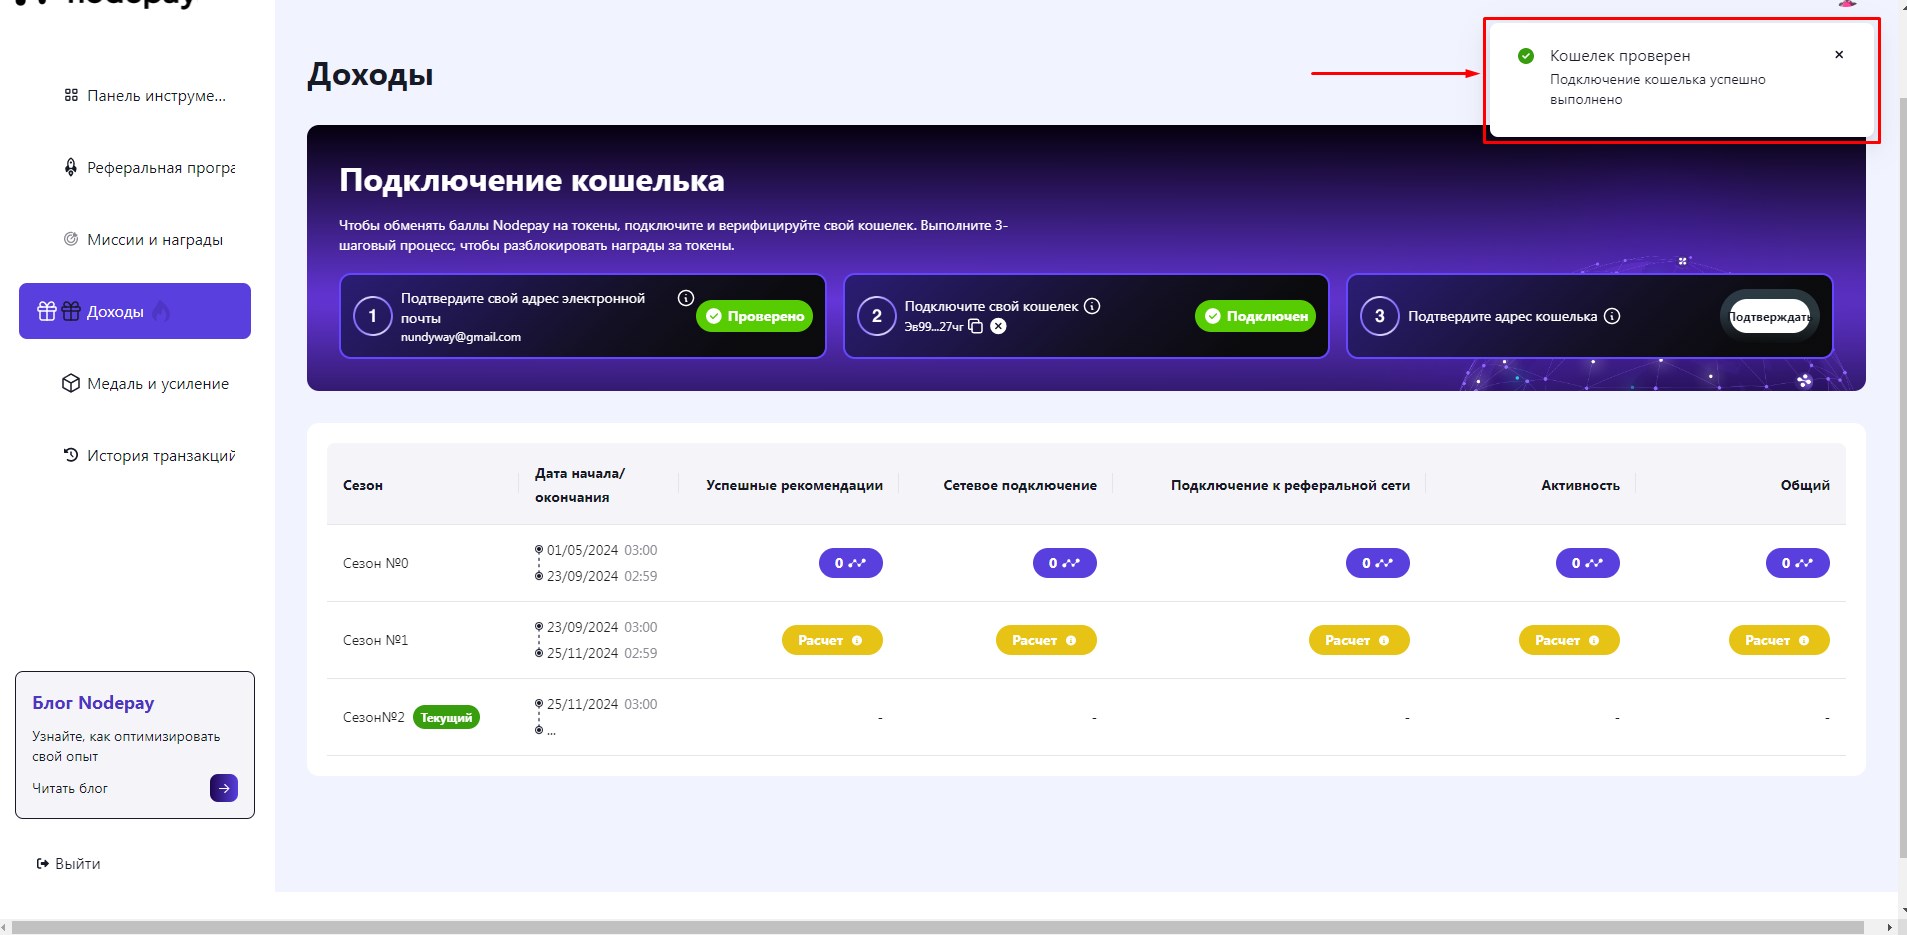Go to Миссии и награды
Image resolution: width=1907 pixels, height=935 pixels.
135,240
